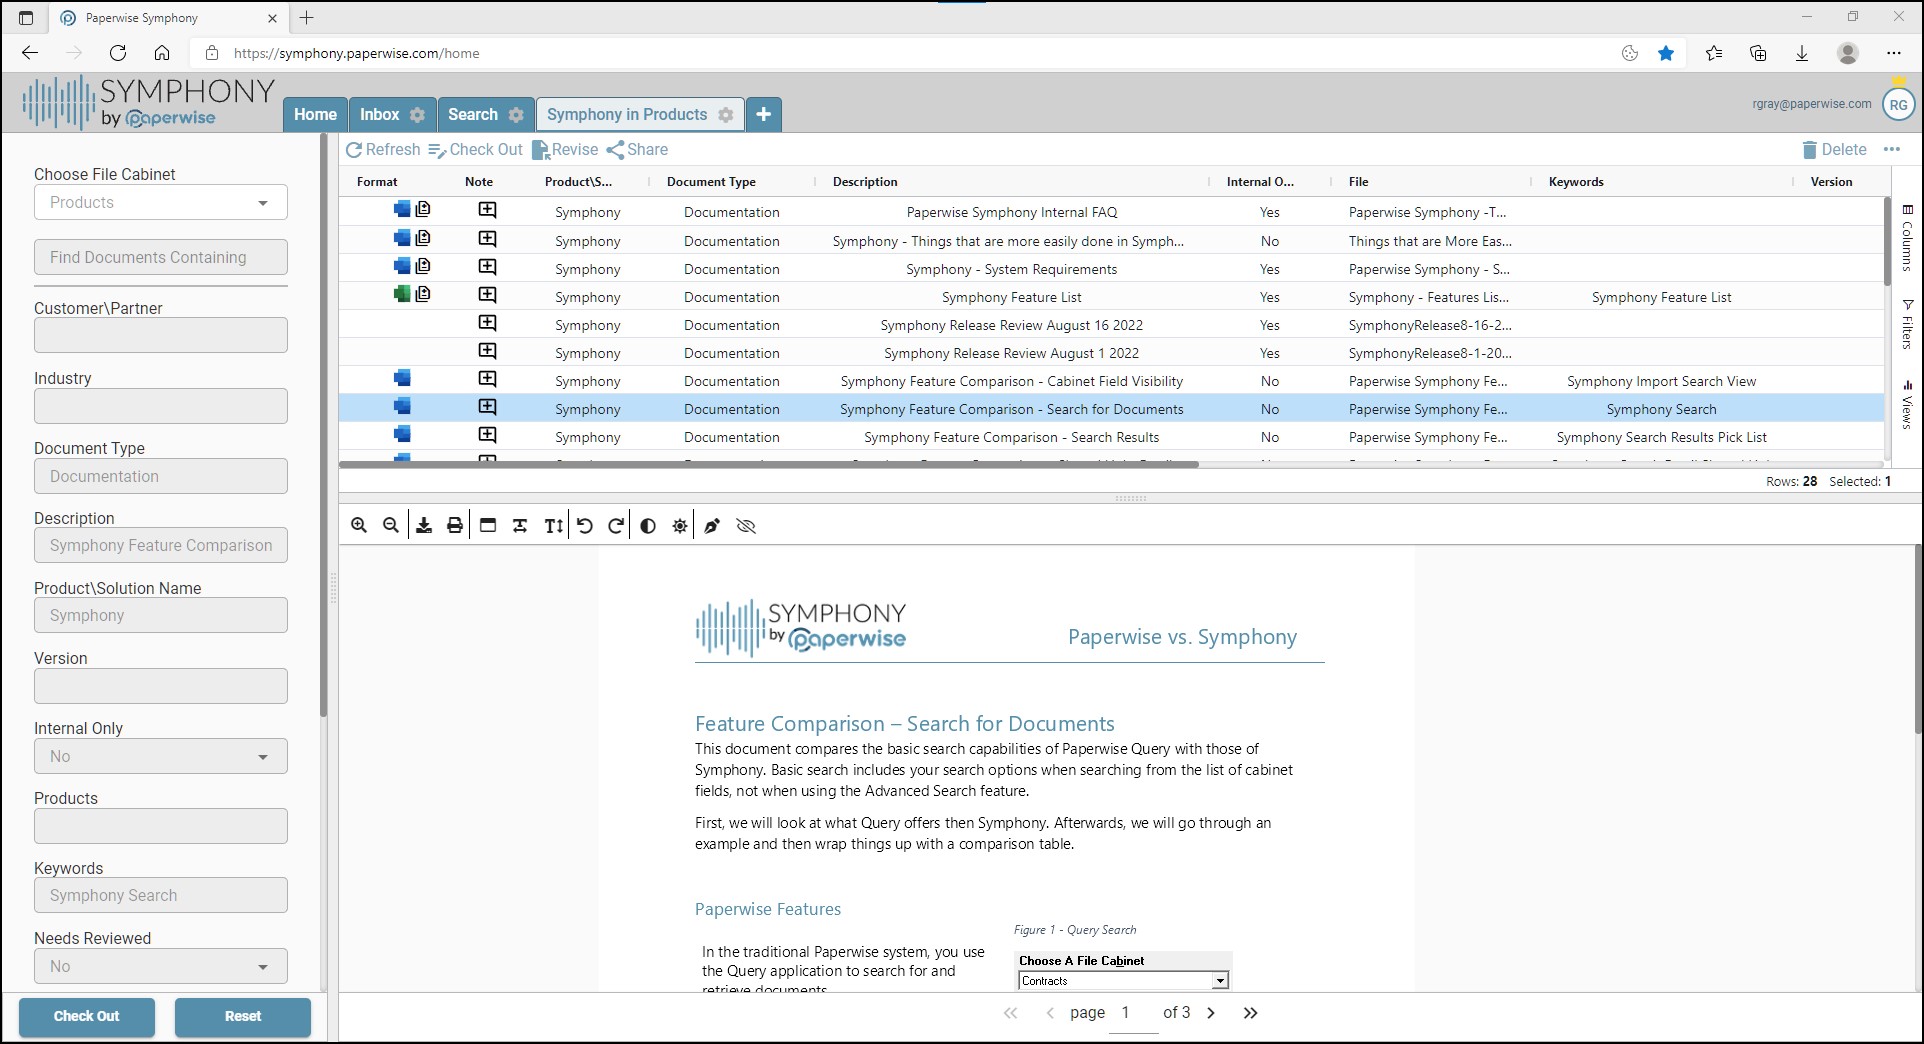1924x1044 pixels.
Task: Rotate the document left
Action: (x=585, y=525)
